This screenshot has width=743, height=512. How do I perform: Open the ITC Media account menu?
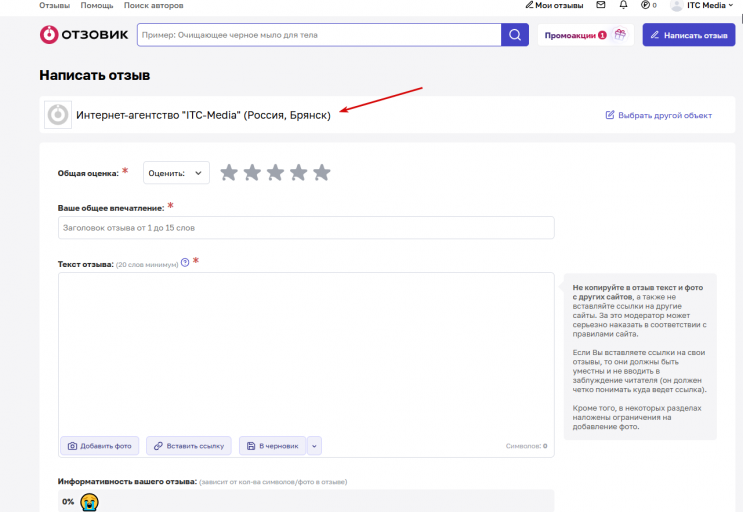[x=710, y=5]
